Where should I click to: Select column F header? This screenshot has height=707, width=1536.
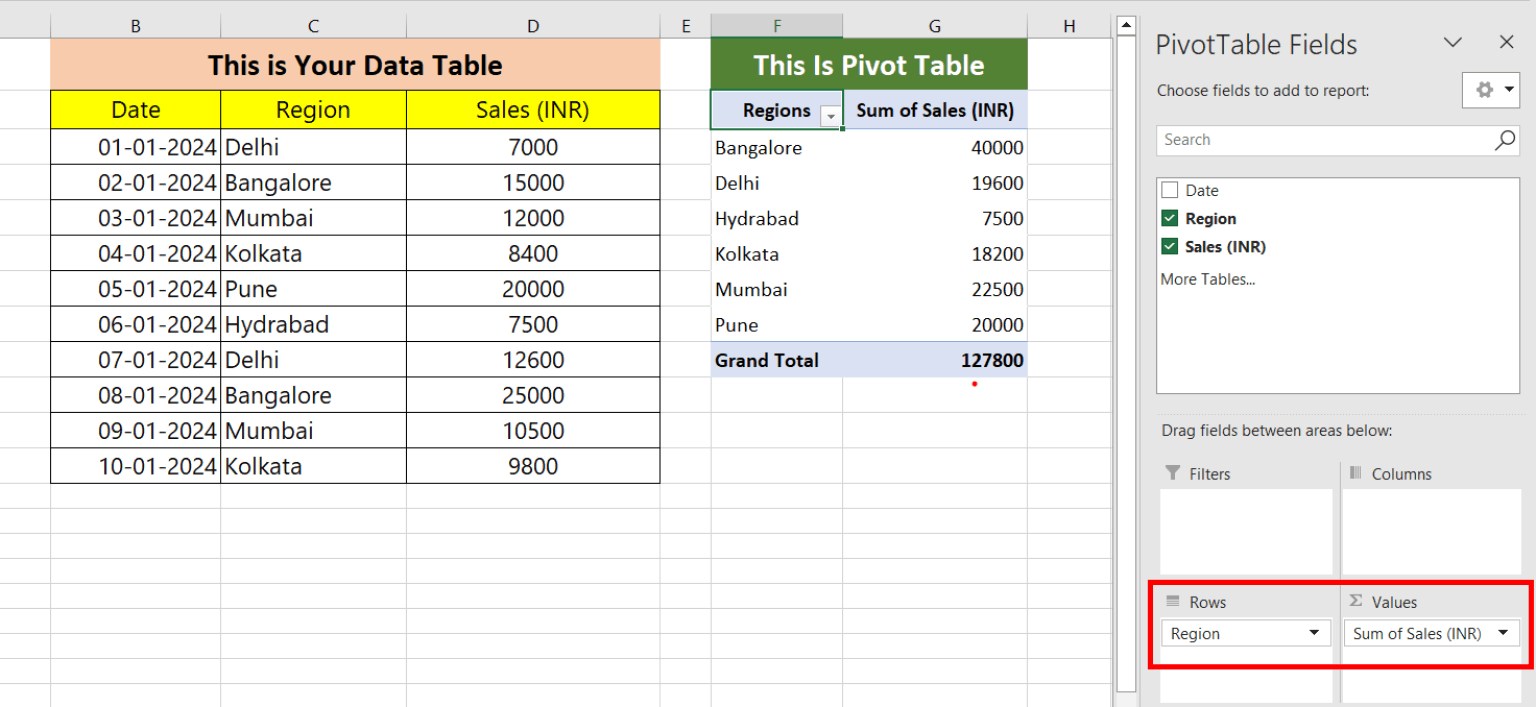pos(776,26)
